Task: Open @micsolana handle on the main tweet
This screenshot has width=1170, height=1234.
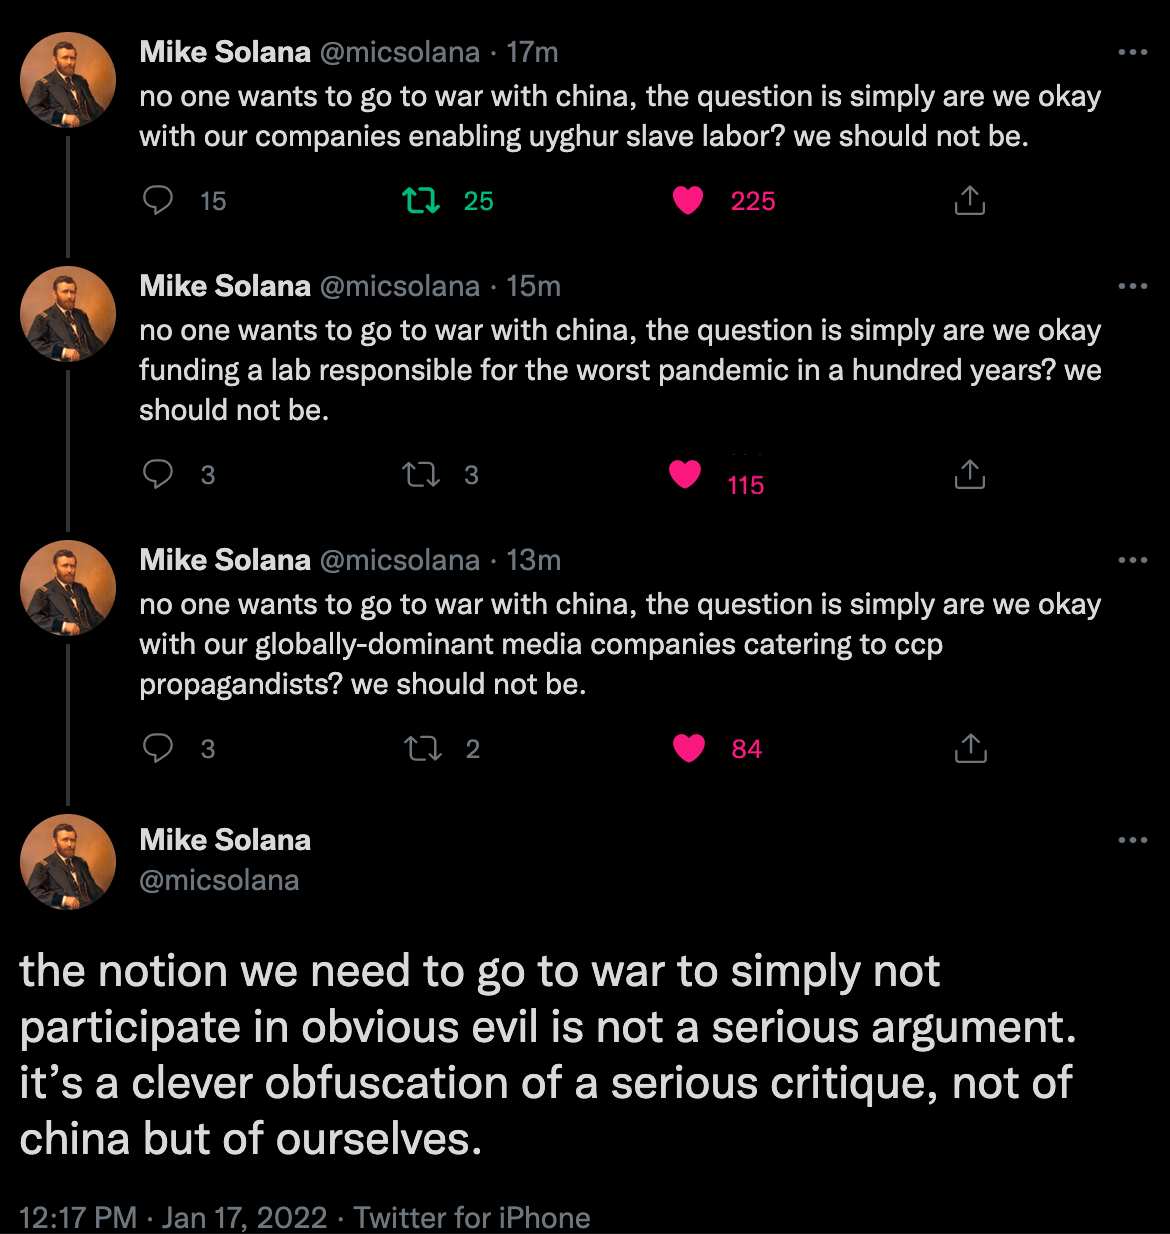Action: click(219, 880)
